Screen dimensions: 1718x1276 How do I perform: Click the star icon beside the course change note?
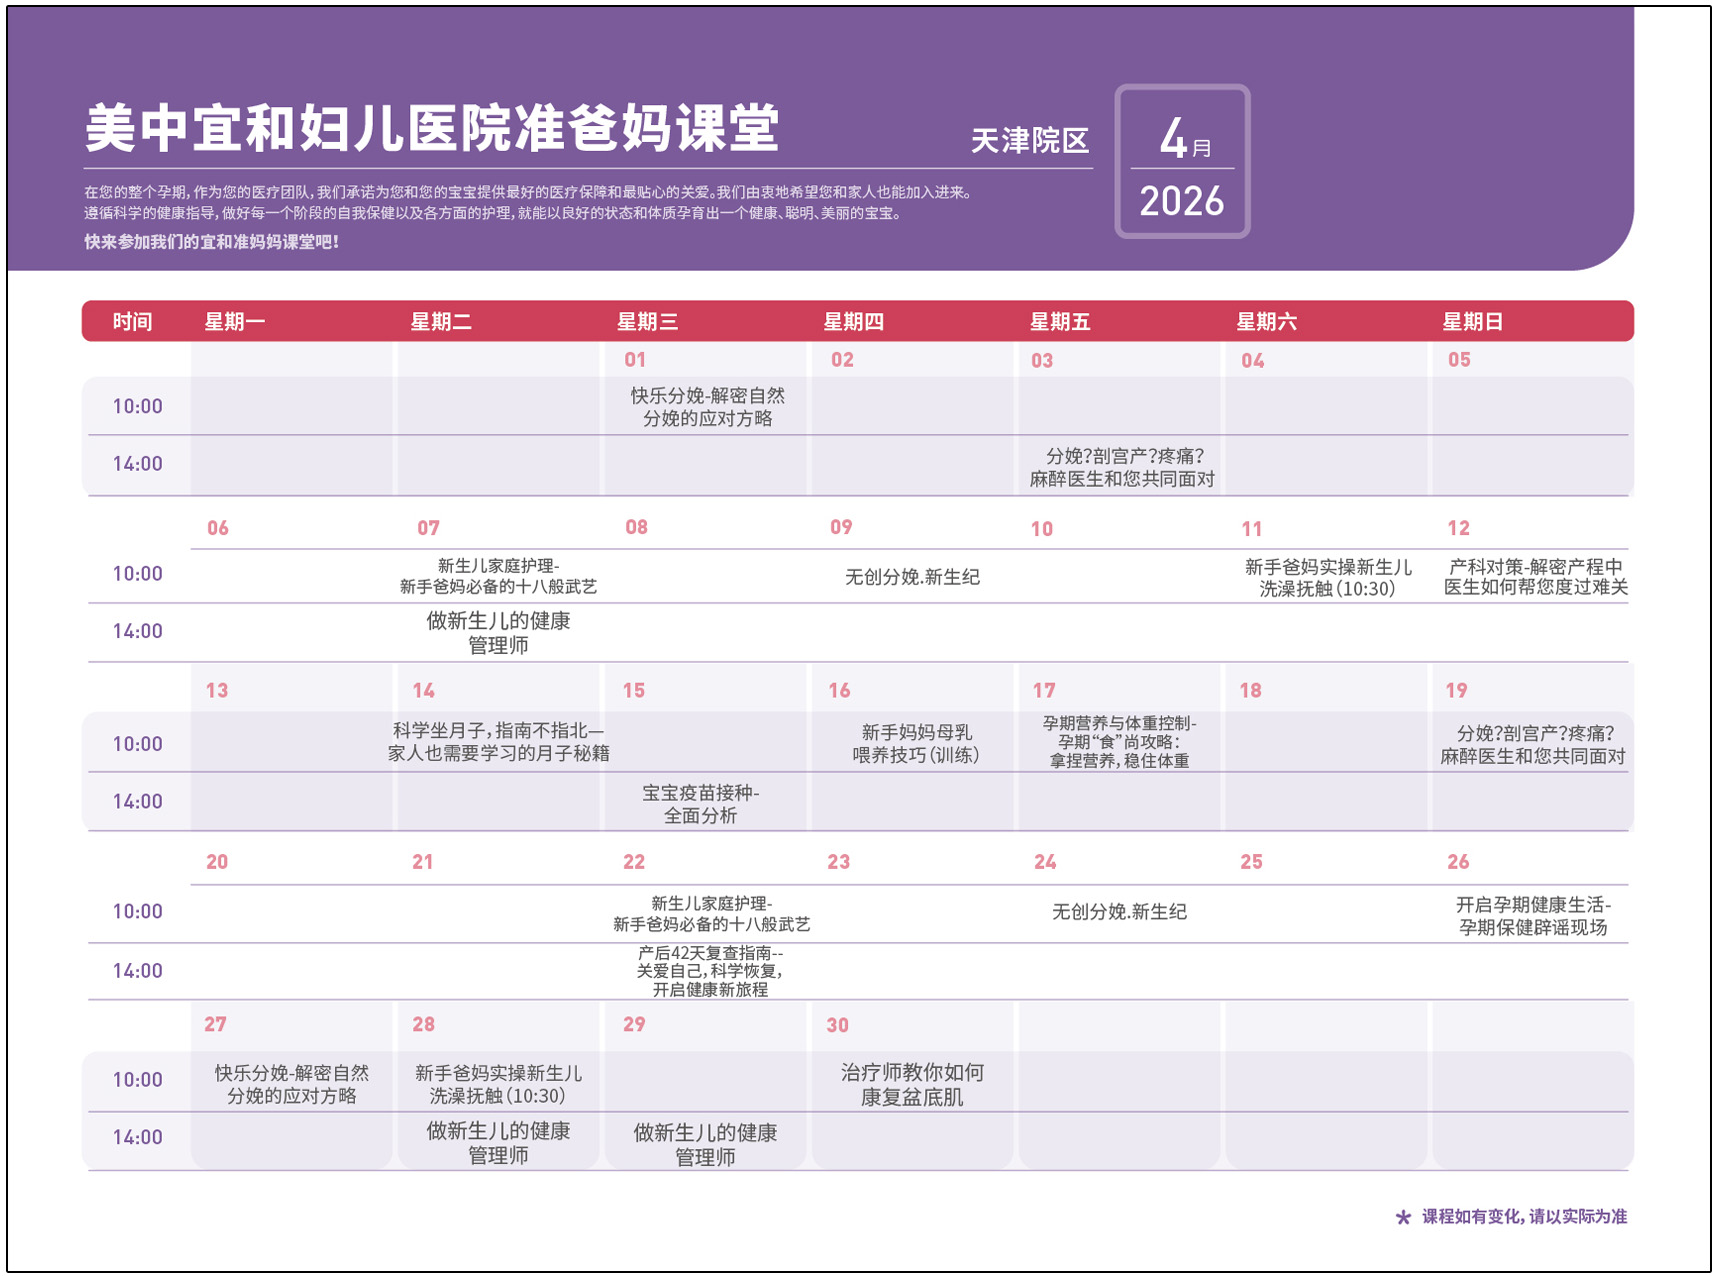coord(1403,1217)
